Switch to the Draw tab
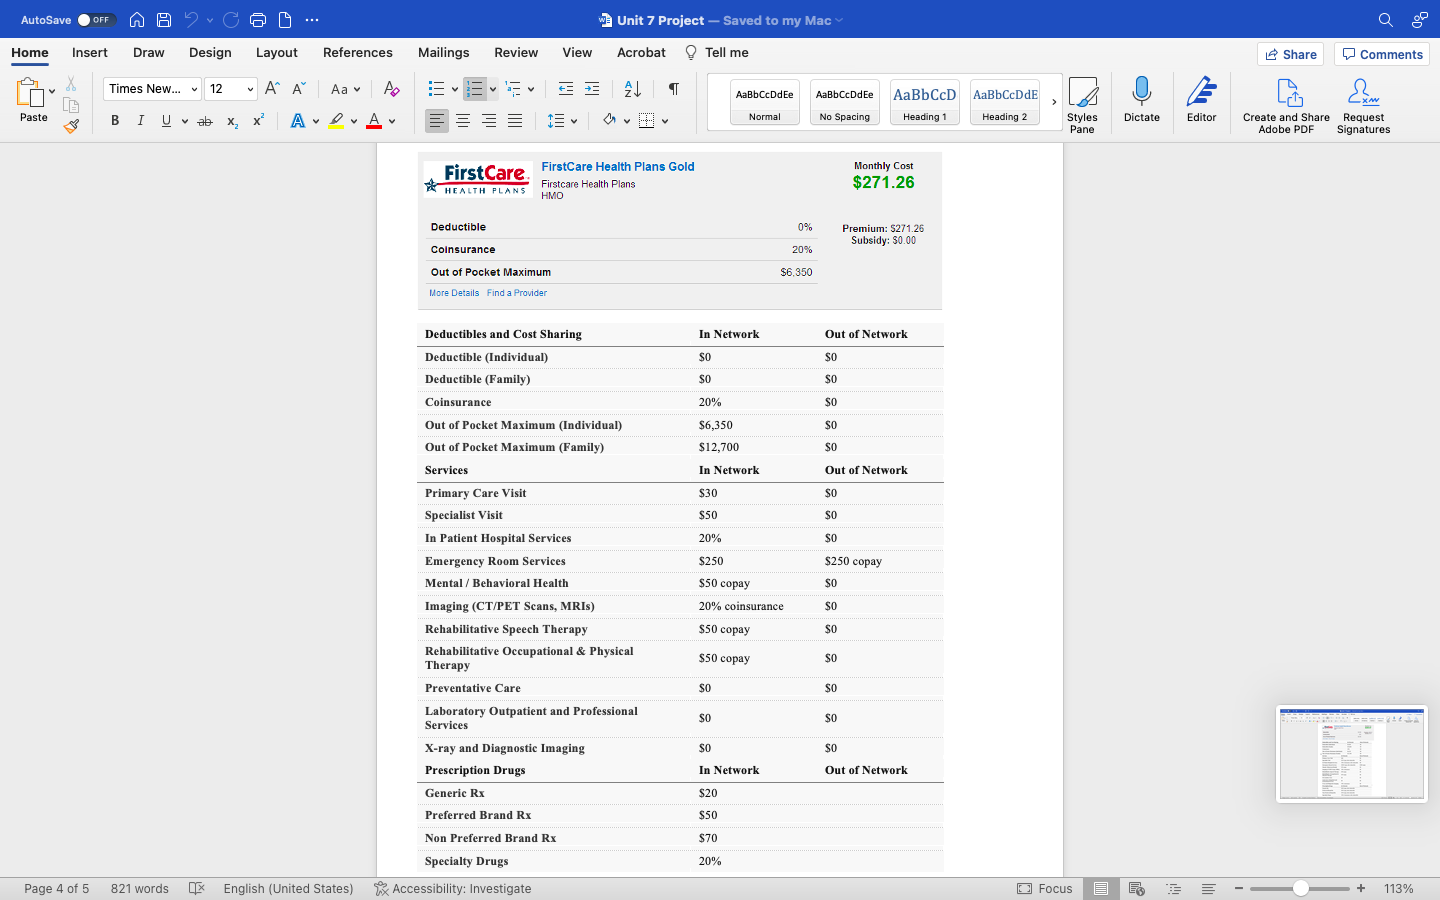This screenshot has height=900, width=1440. [149, 52]
